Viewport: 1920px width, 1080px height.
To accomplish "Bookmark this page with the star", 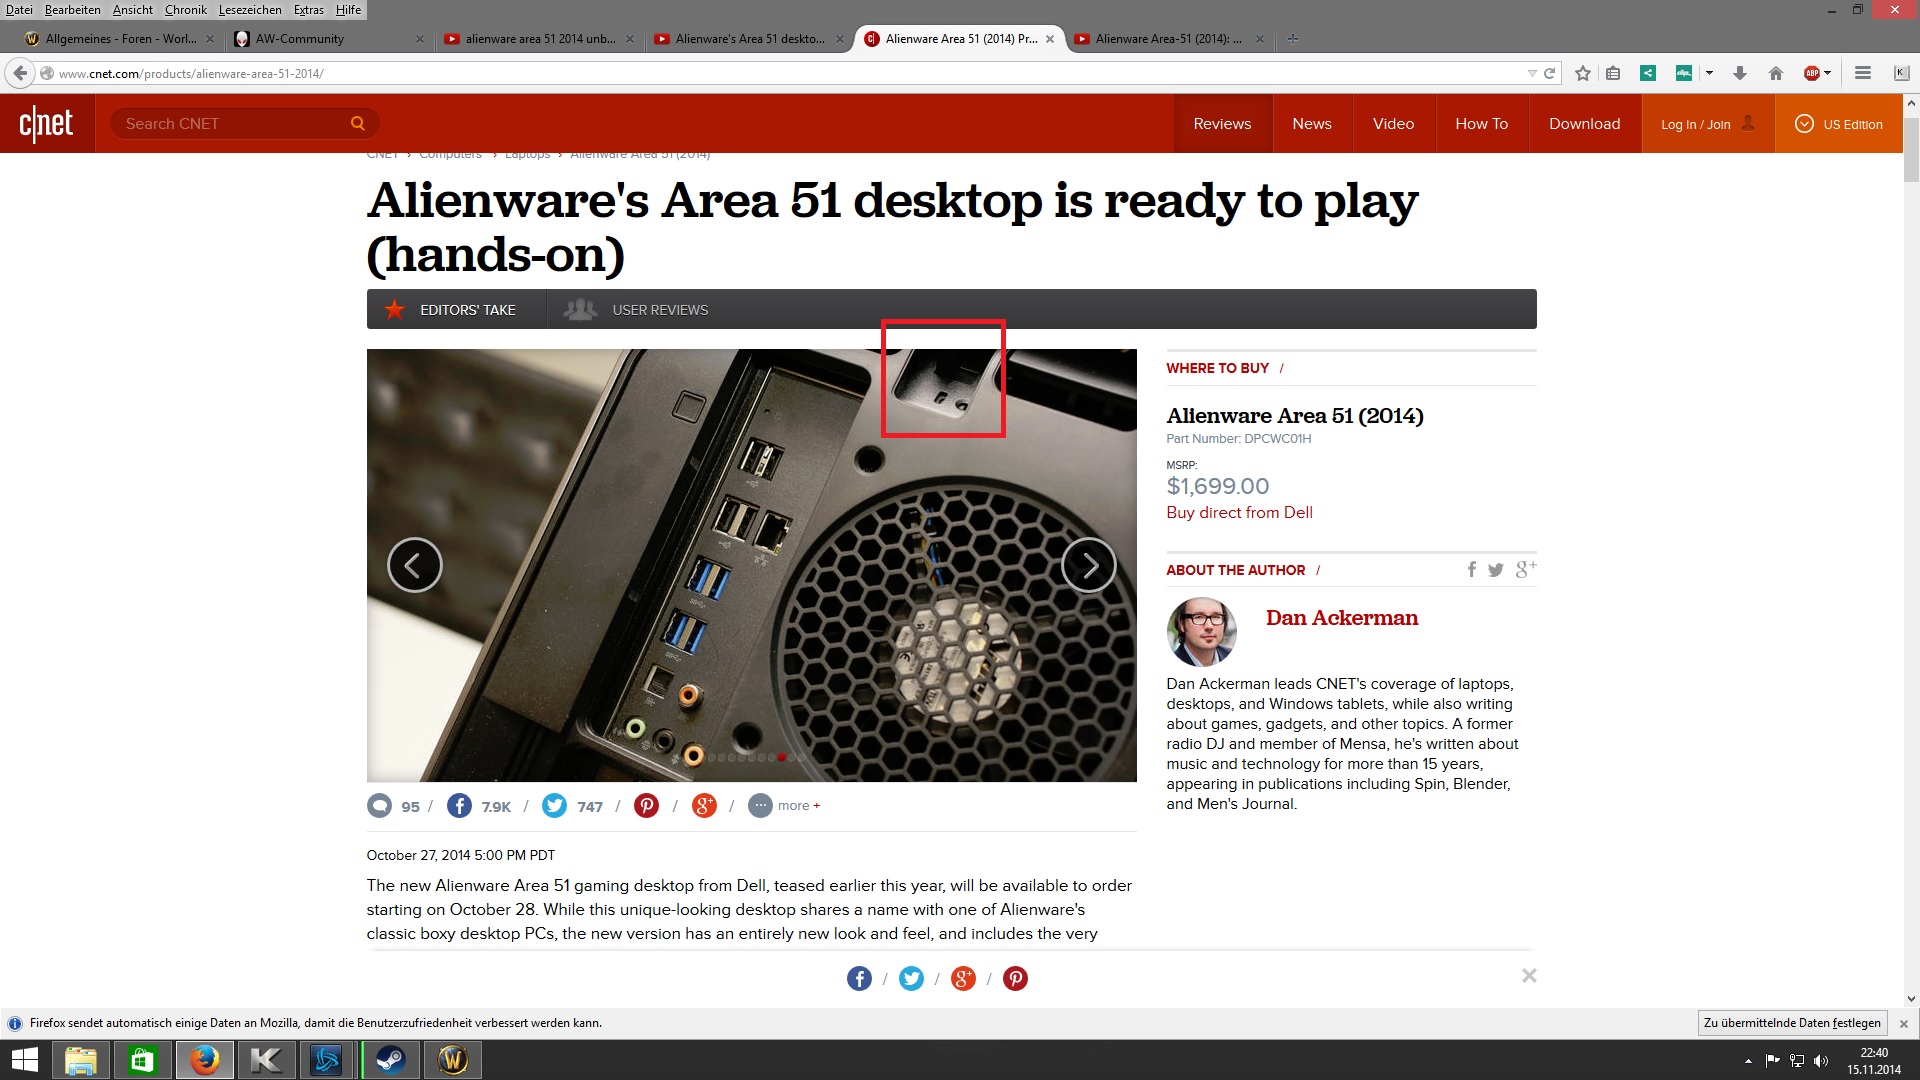I will (x=1582, y=73).
